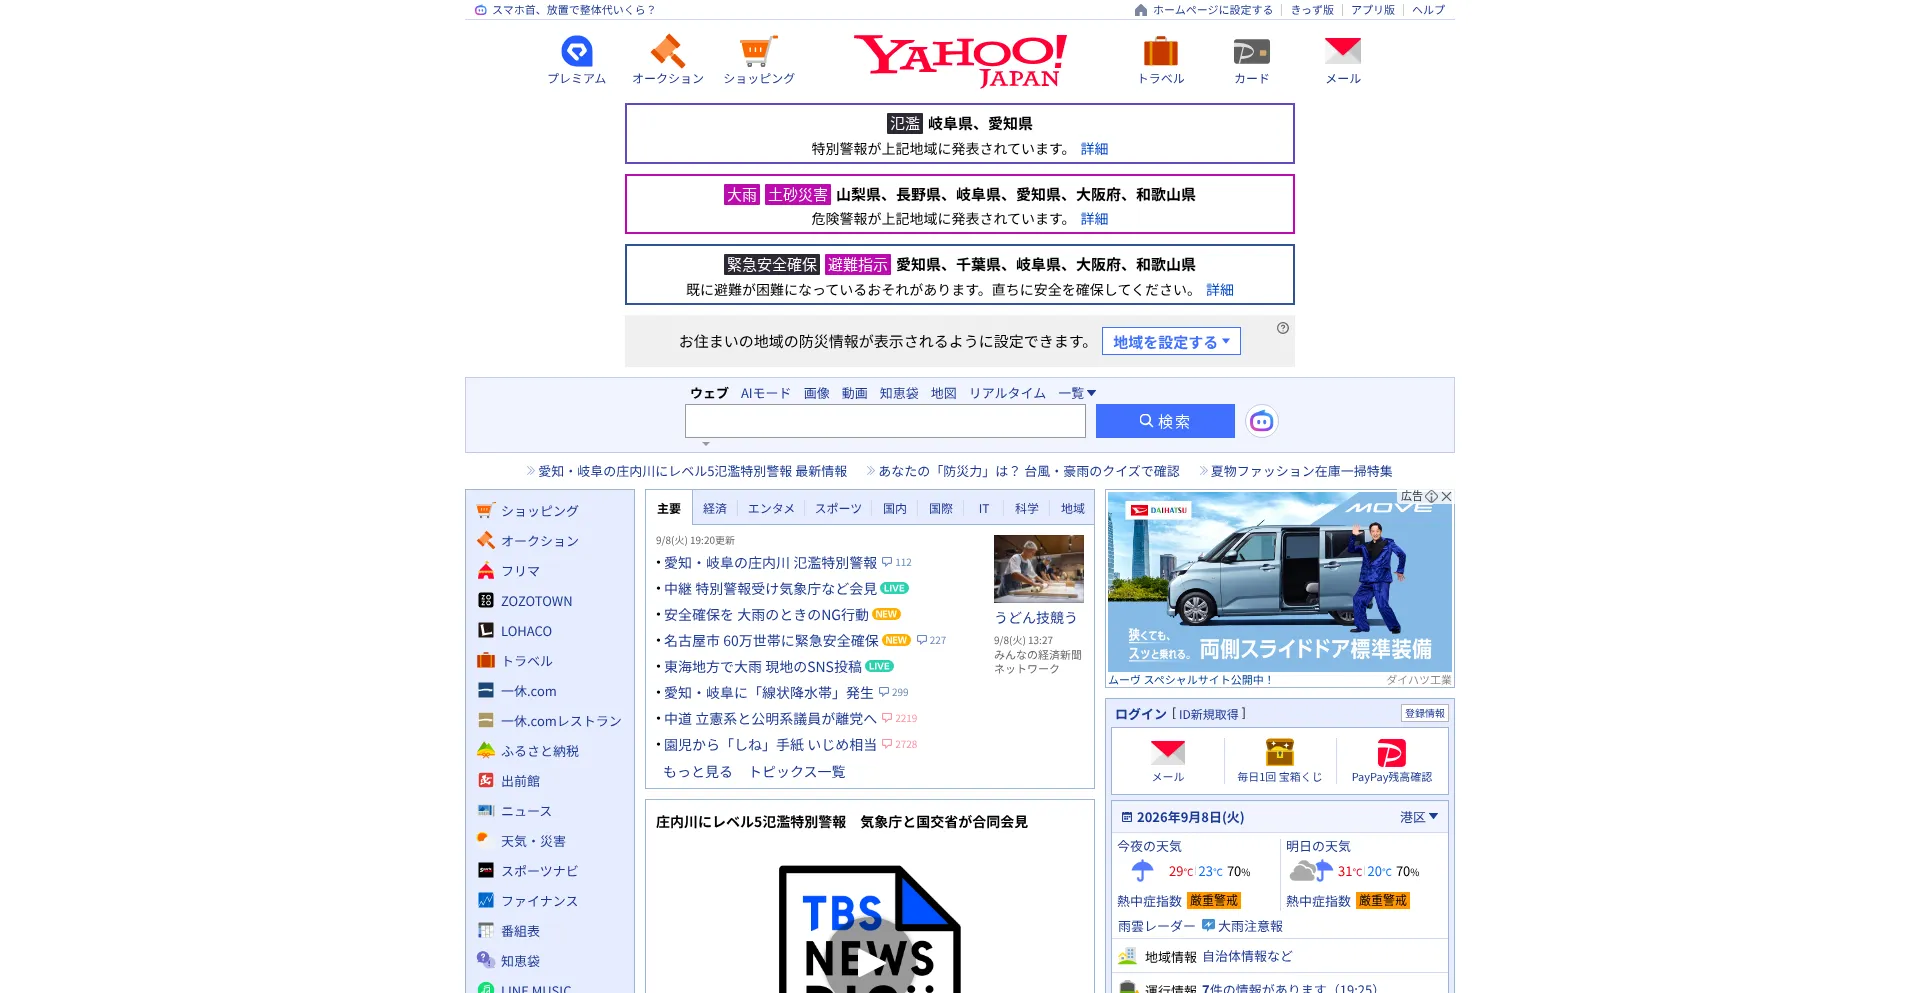The width and height of the screenshot is (1920, 993).
Task: Click the 毎日1回 宝箱くじ treasure chest icon
Action: click(x=1280, y=752)
